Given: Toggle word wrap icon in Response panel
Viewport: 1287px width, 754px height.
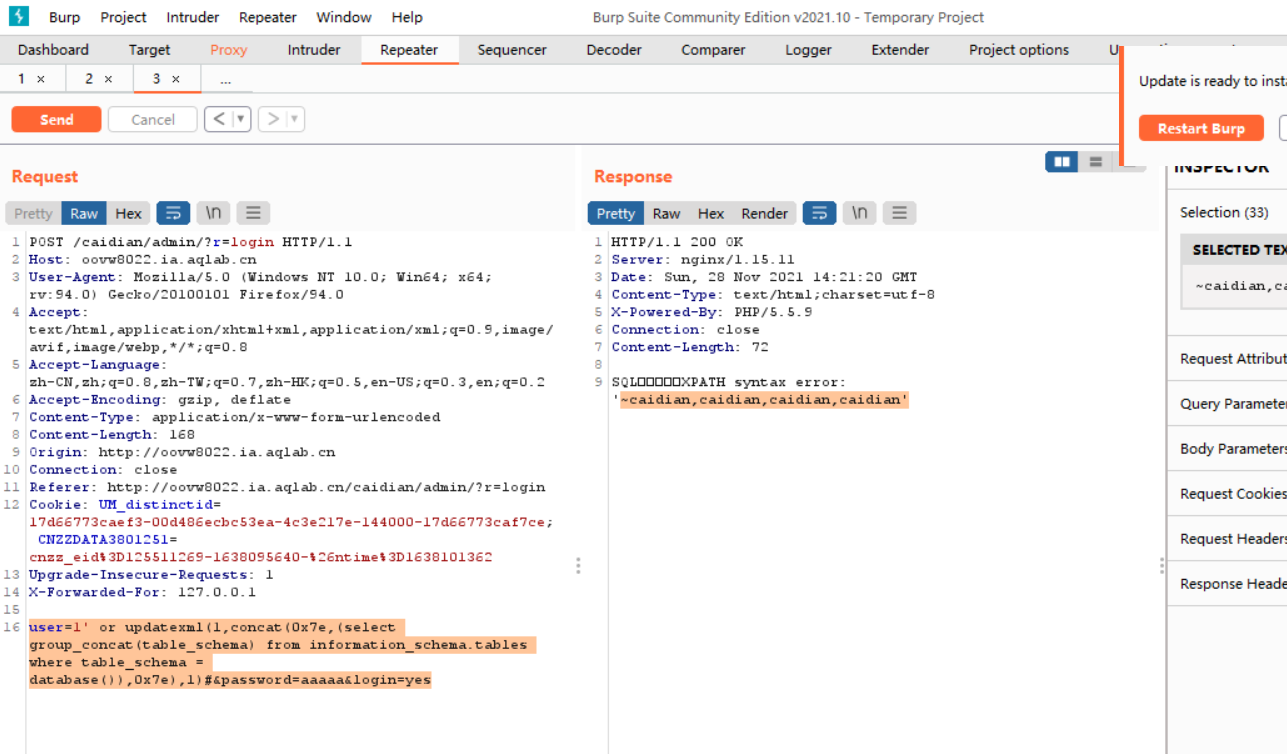Looking at the screenshot, I should pos(819,213).
